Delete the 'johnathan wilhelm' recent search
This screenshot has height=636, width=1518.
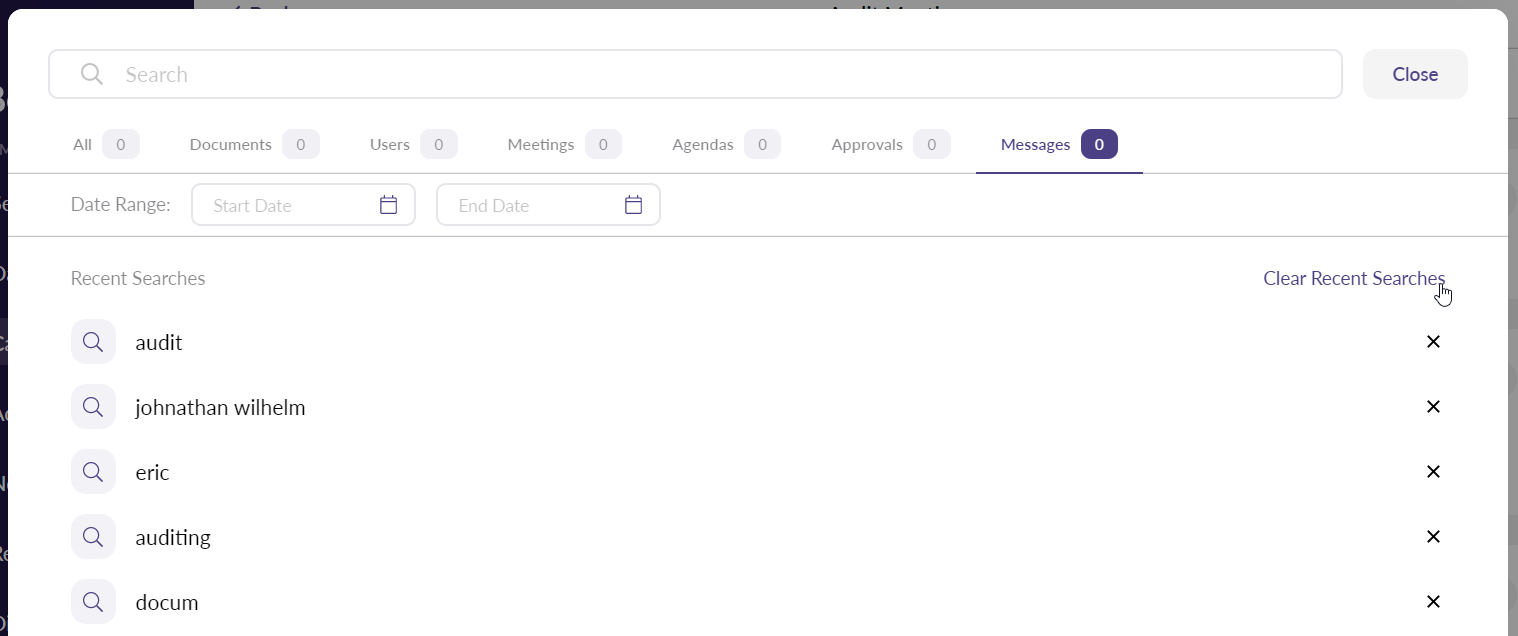(1432, 407)
